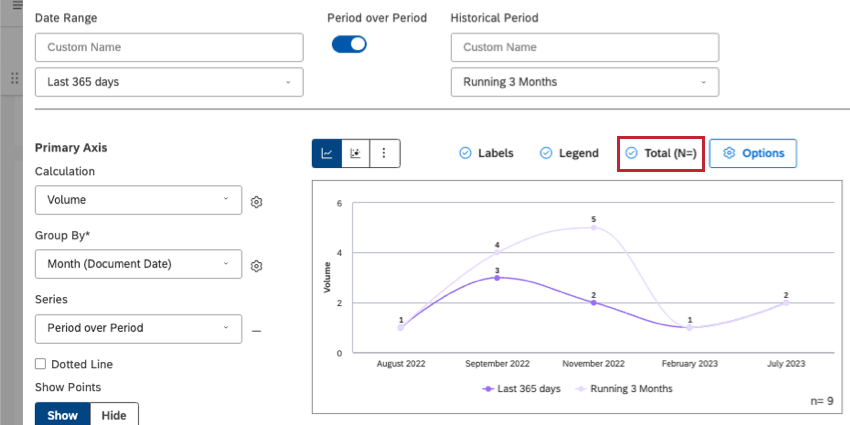Enable the Dotted Line checkbox

click(x=41, y=364)
